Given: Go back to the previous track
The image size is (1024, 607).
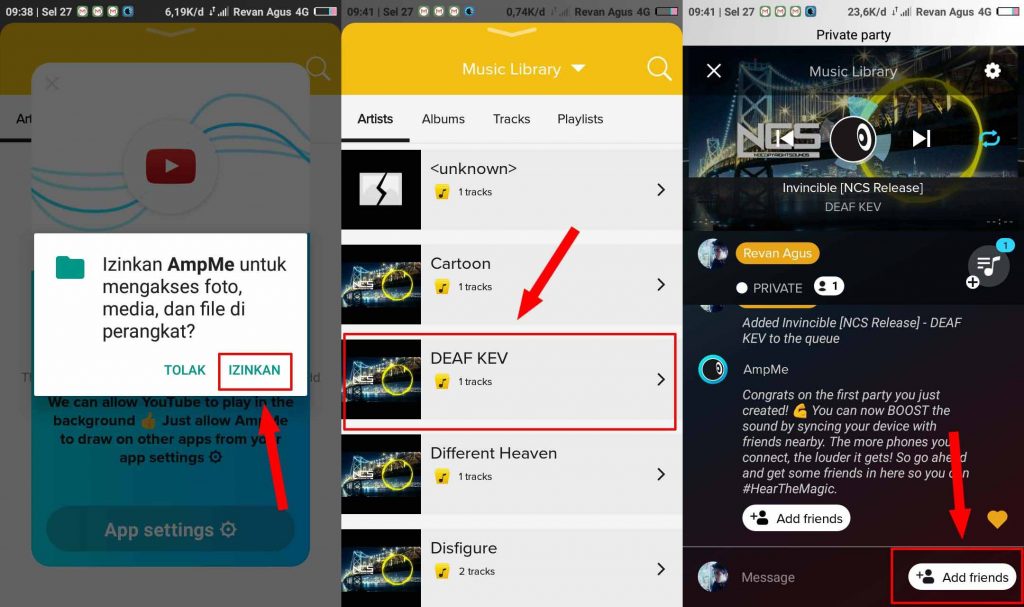Looking at the screenshot, I should [786, 139].
